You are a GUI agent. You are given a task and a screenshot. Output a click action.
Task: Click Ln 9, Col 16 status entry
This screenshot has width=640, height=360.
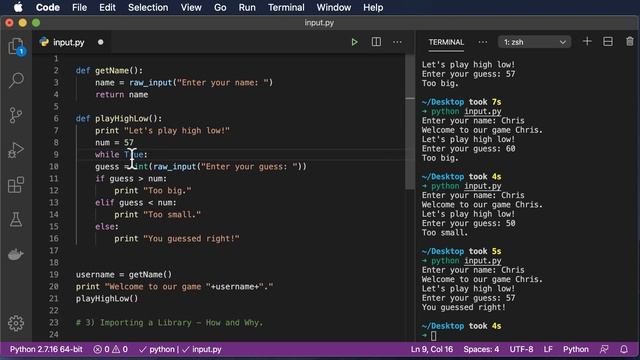pyautogui.click(x=431, y=349)
